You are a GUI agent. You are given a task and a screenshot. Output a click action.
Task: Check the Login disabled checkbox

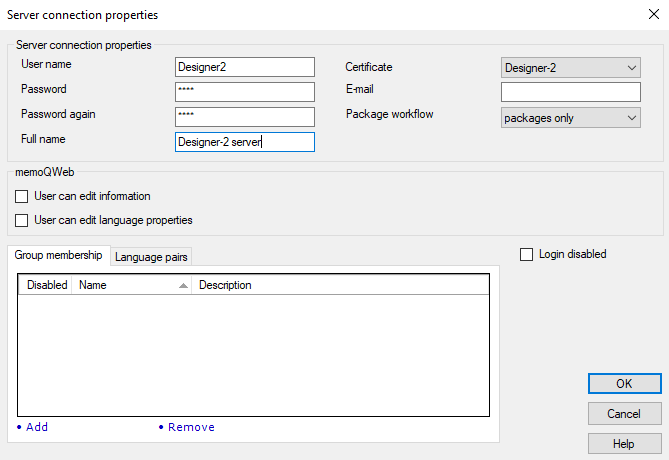point(527,255)
